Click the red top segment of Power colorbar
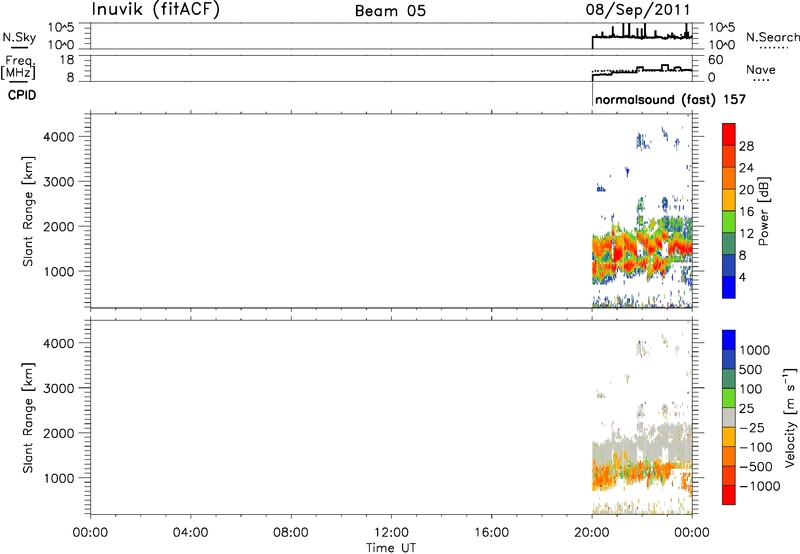Screen dimensions: 800x554 729,134
